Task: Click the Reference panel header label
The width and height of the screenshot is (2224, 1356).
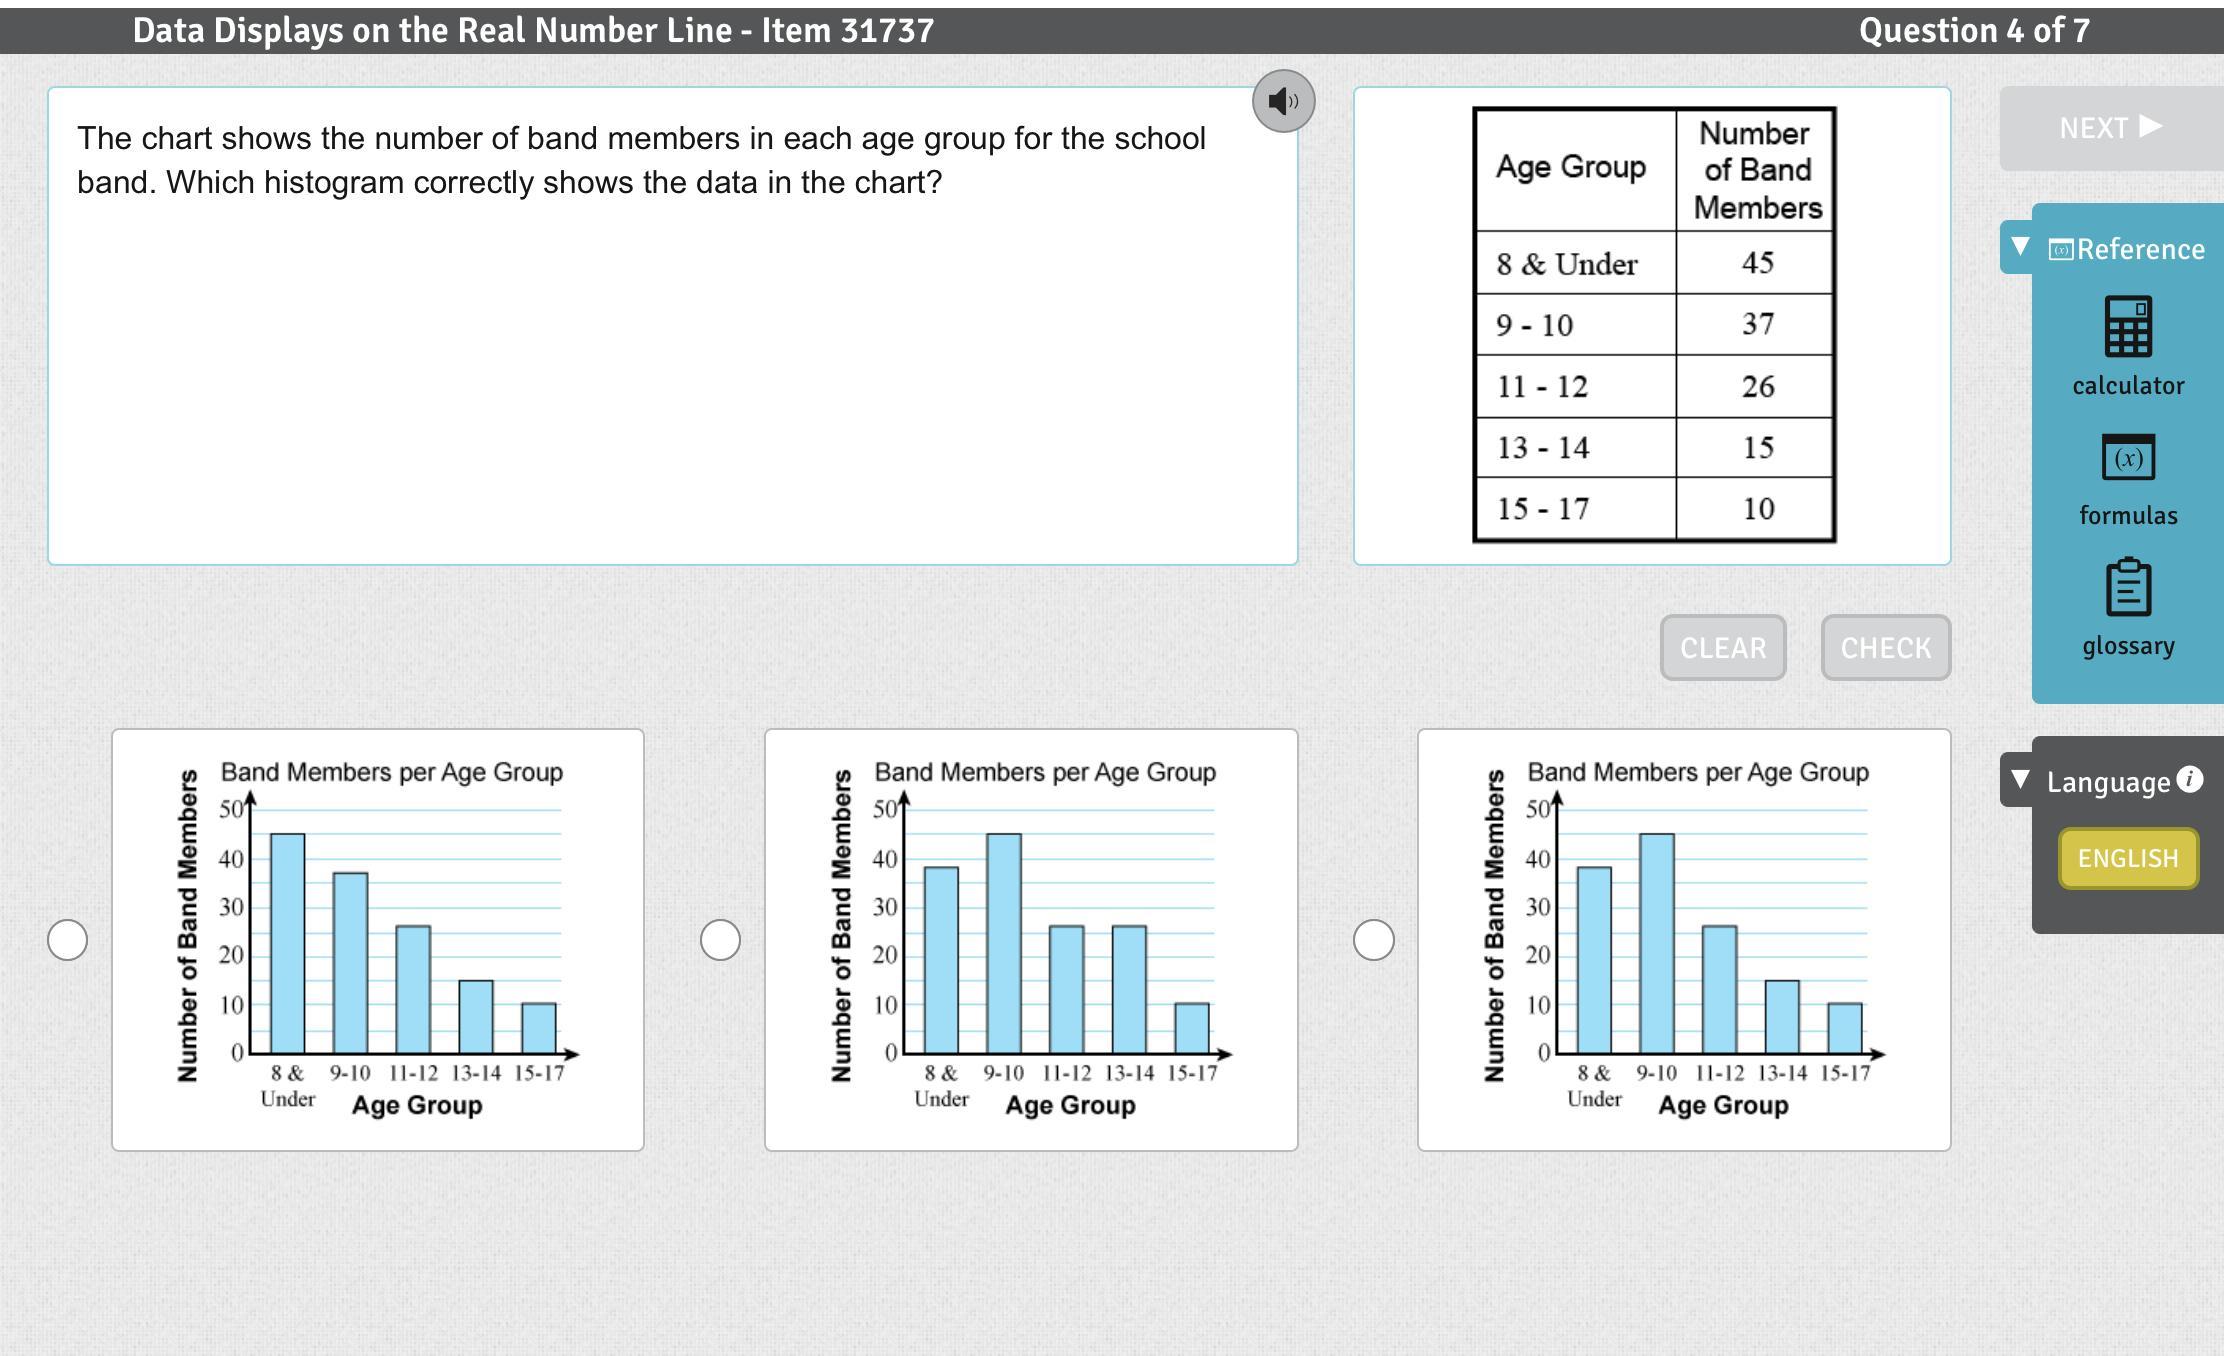Action: click(x=2140, y=249)
